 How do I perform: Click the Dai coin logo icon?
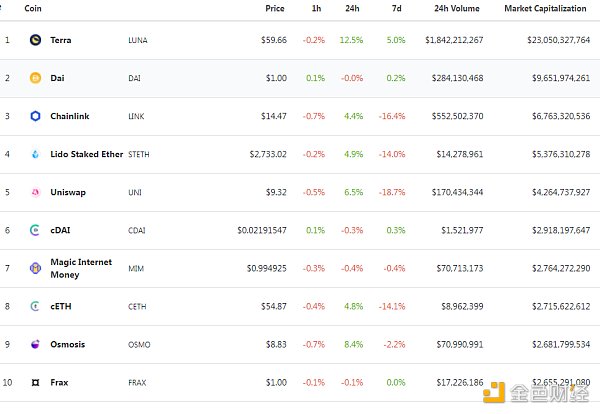[35, 78]
